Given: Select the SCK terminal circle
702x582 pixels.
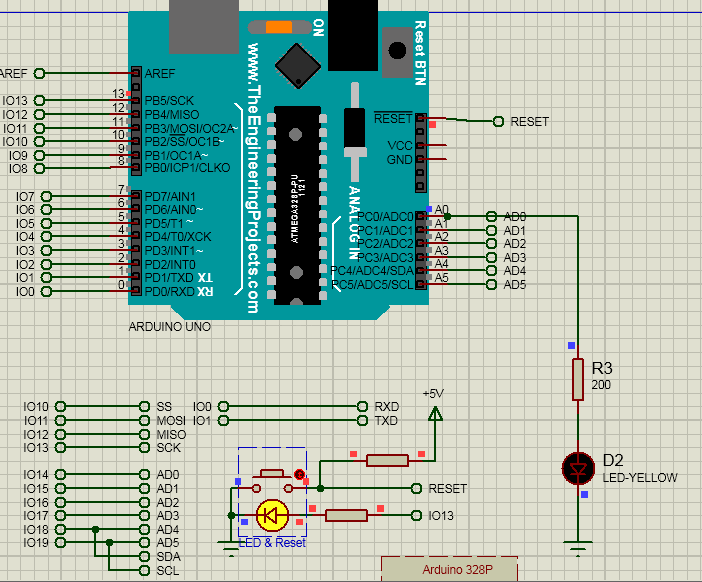Looking at the screenshot, I should pyautogui.click(x=144, y=447).
